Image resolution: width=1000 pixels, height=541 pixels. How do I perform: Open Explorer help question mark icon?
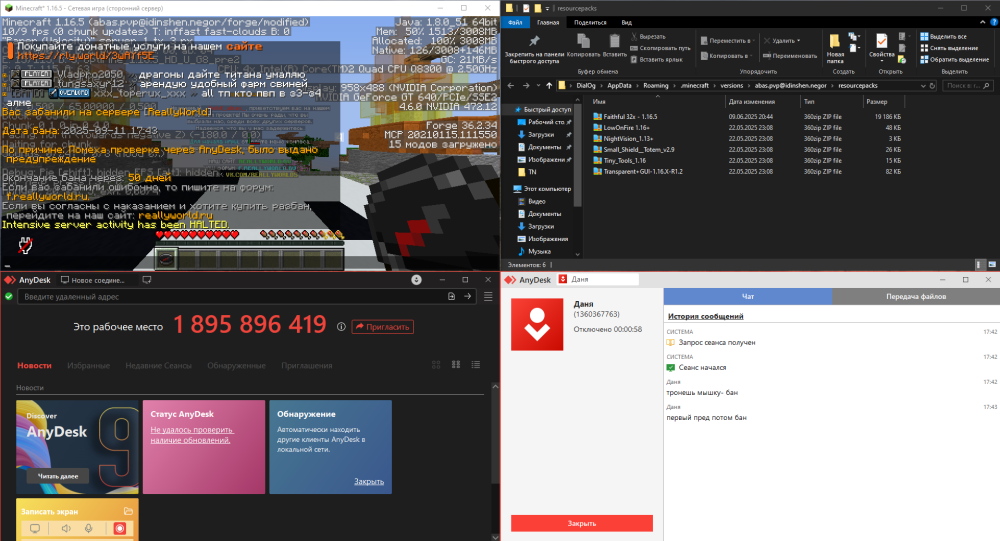tap(994, 22)
